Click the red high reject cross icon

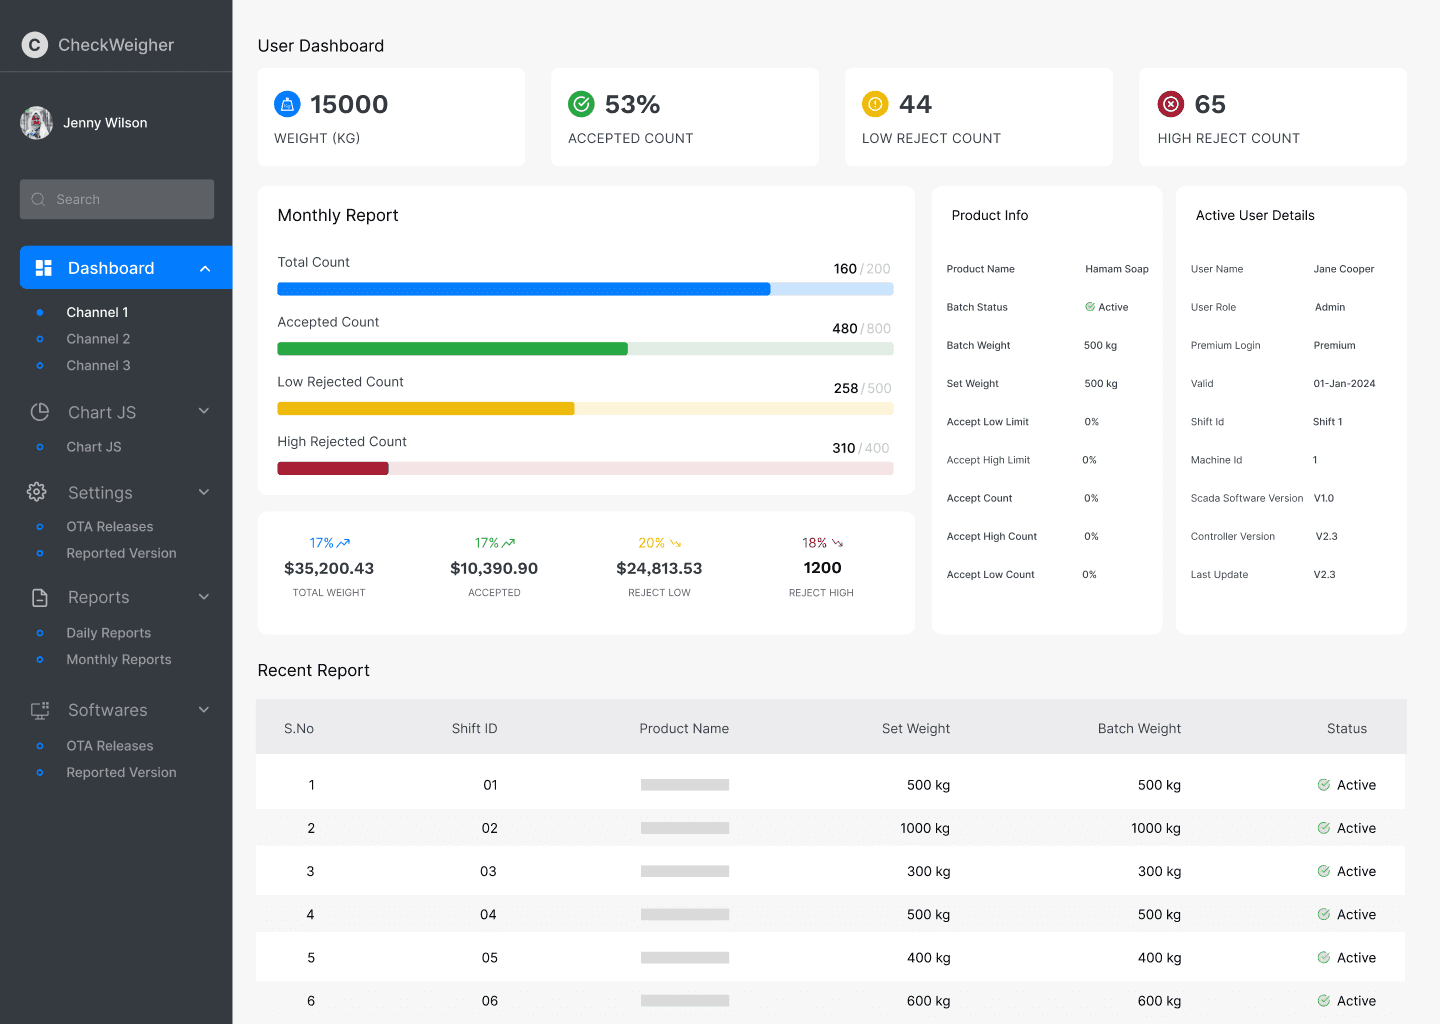1170,104
